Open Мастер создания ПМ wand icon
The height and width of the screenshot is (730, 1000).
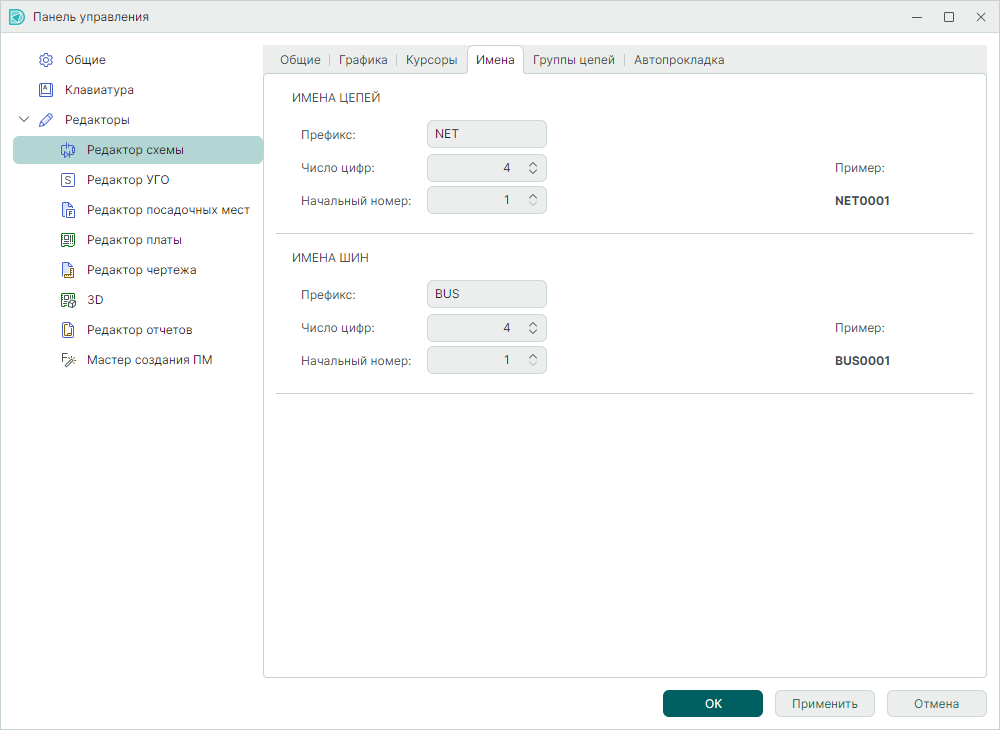point(68,360)
